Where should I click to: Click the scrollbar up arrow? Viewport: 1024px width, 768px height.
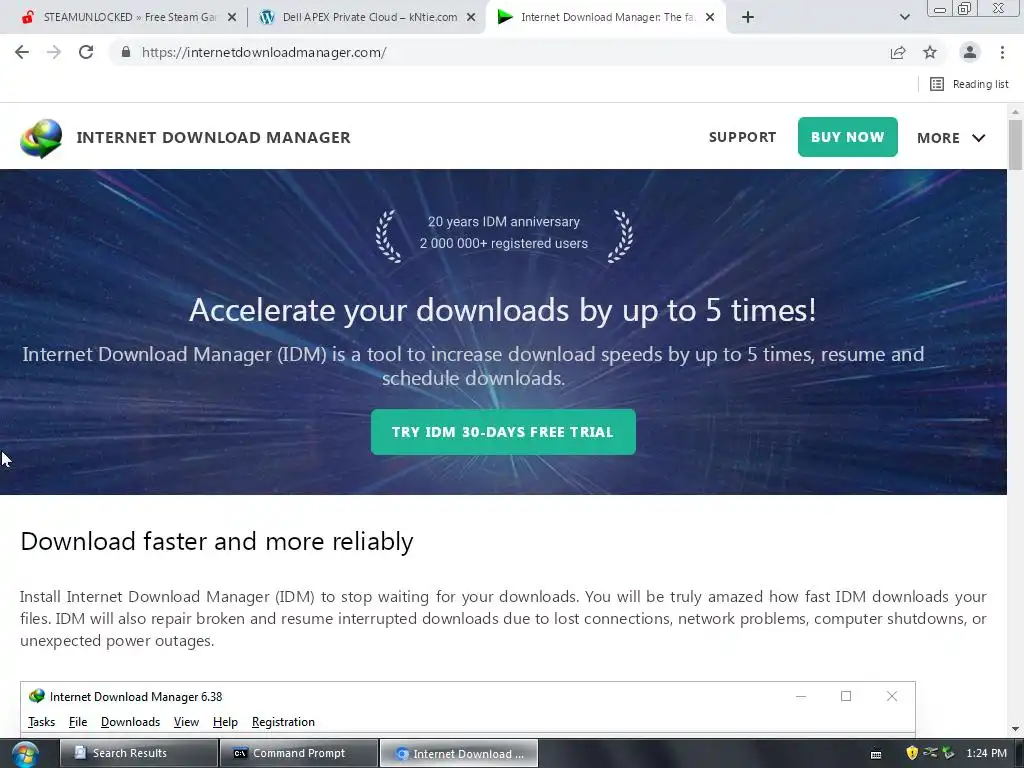click(1015, 111)
